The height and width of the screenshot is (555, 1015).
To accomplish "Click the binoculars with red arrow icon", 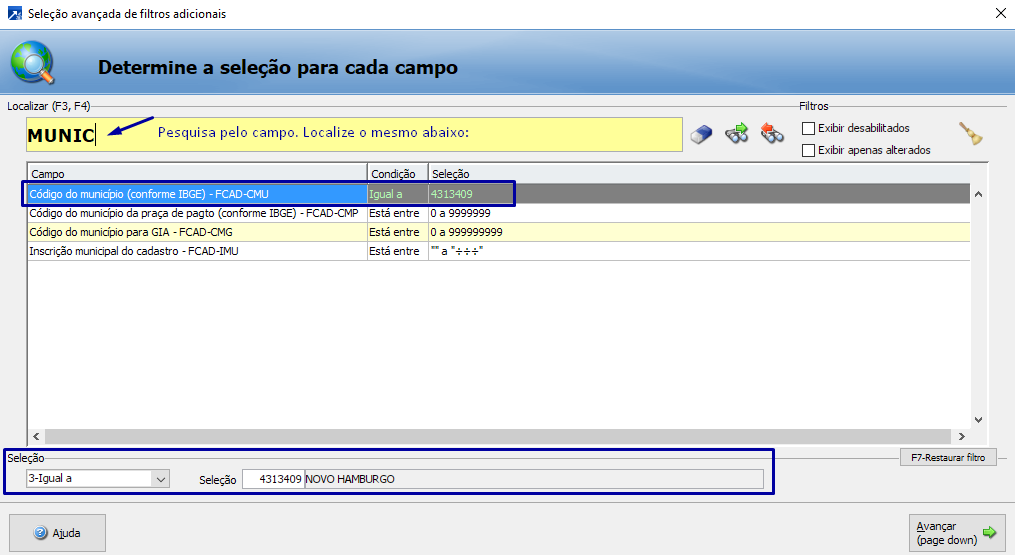I will pyautogui.click(x=772, y=133).
